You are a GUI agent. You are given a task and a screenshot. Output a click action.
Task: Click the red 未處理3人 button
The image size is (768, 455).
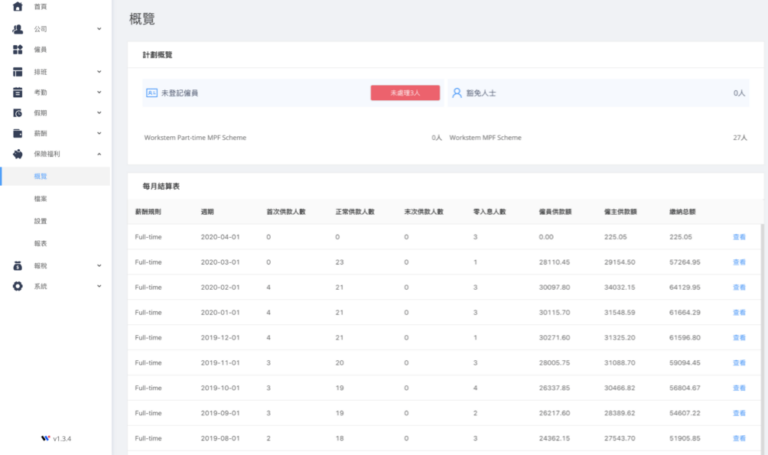coord(405,92)
